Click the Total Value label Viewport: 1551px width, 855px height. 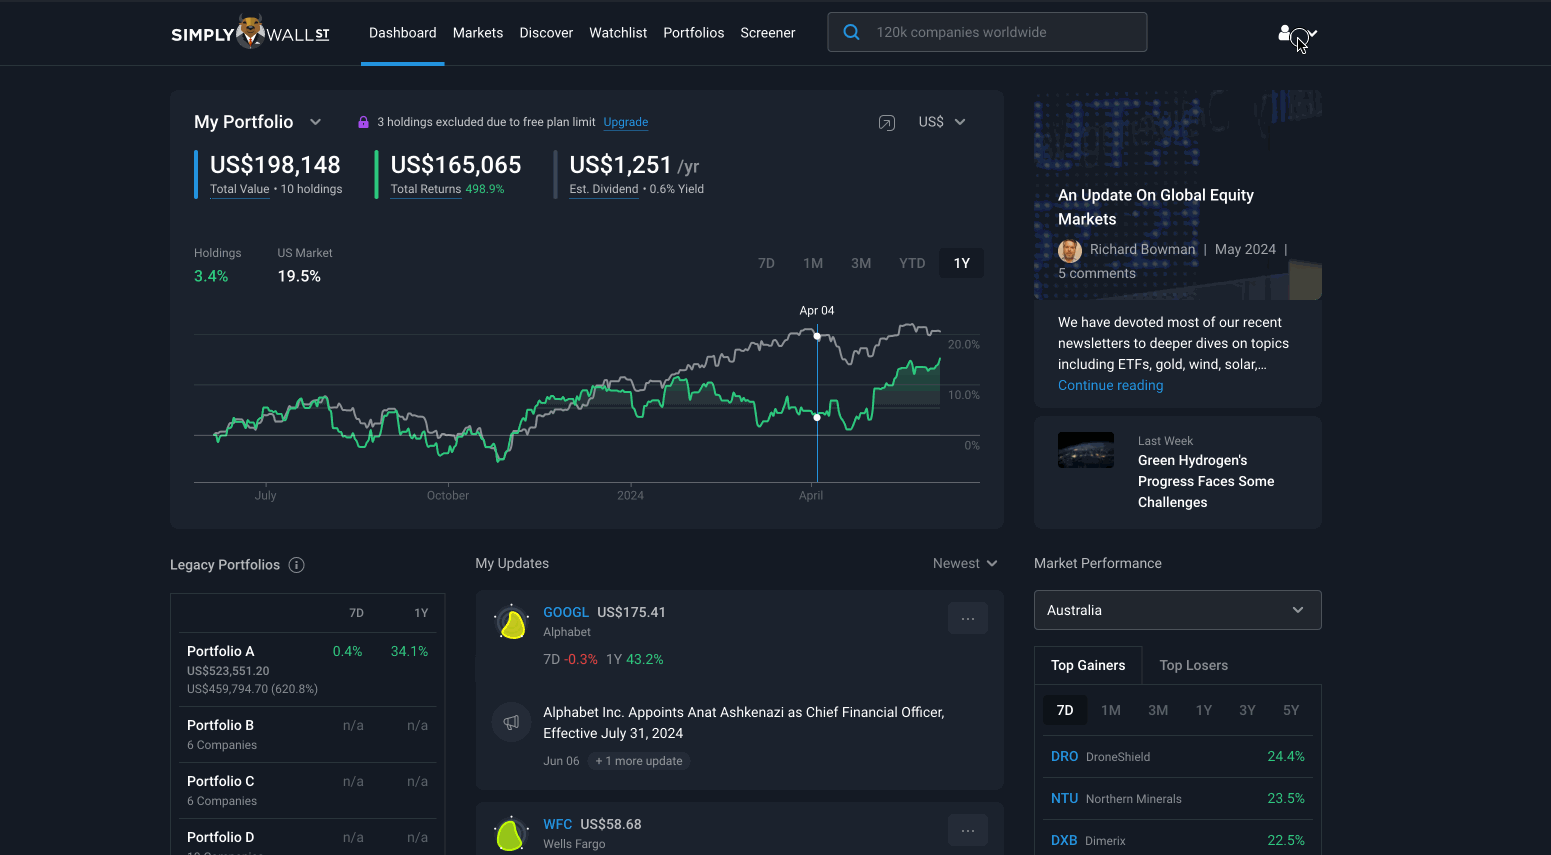click(240, 189)
